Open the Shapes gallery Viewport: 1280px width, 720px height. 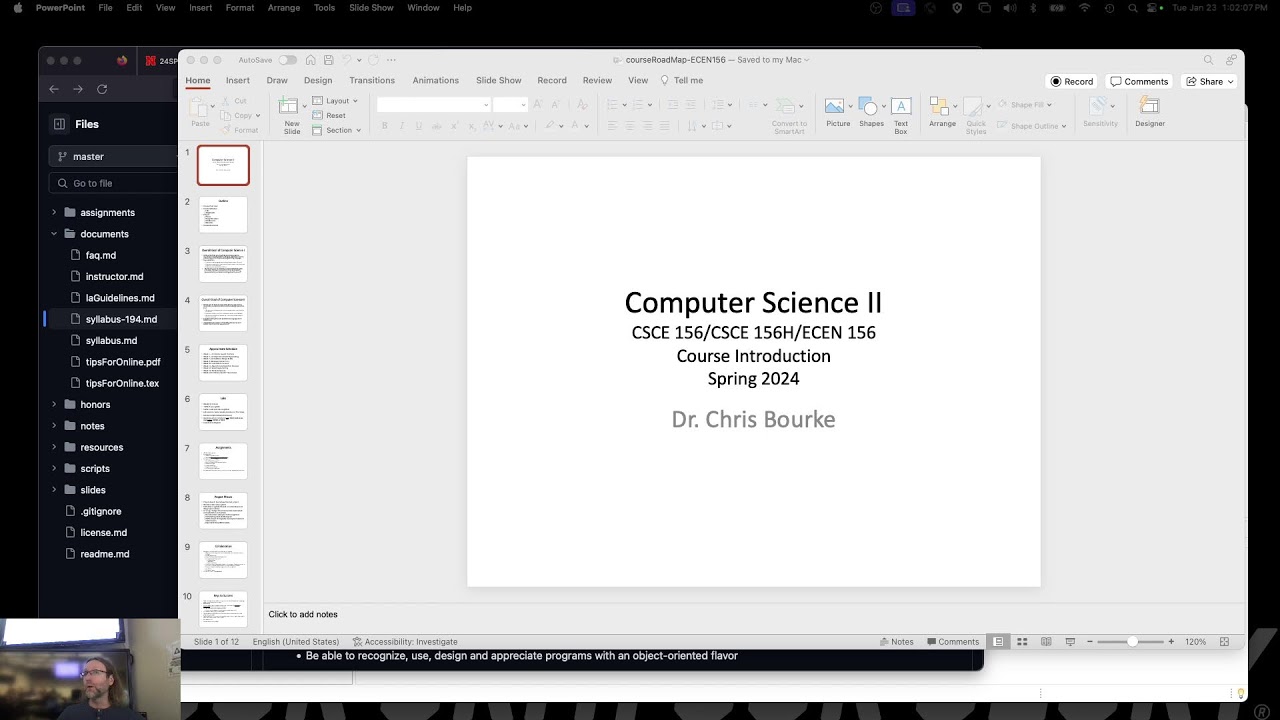tap(871, 113)
